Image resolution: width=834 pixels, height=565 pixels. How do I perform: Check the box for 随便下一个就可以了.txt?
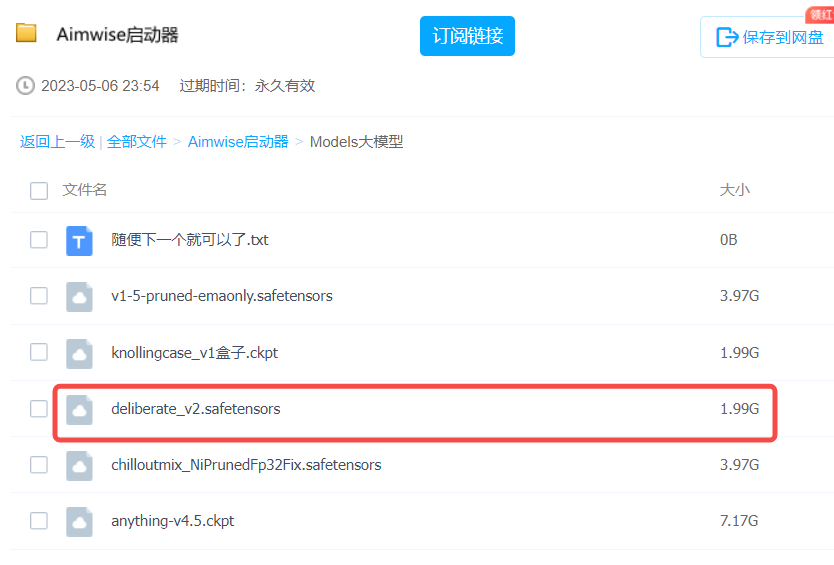point(39,239)
